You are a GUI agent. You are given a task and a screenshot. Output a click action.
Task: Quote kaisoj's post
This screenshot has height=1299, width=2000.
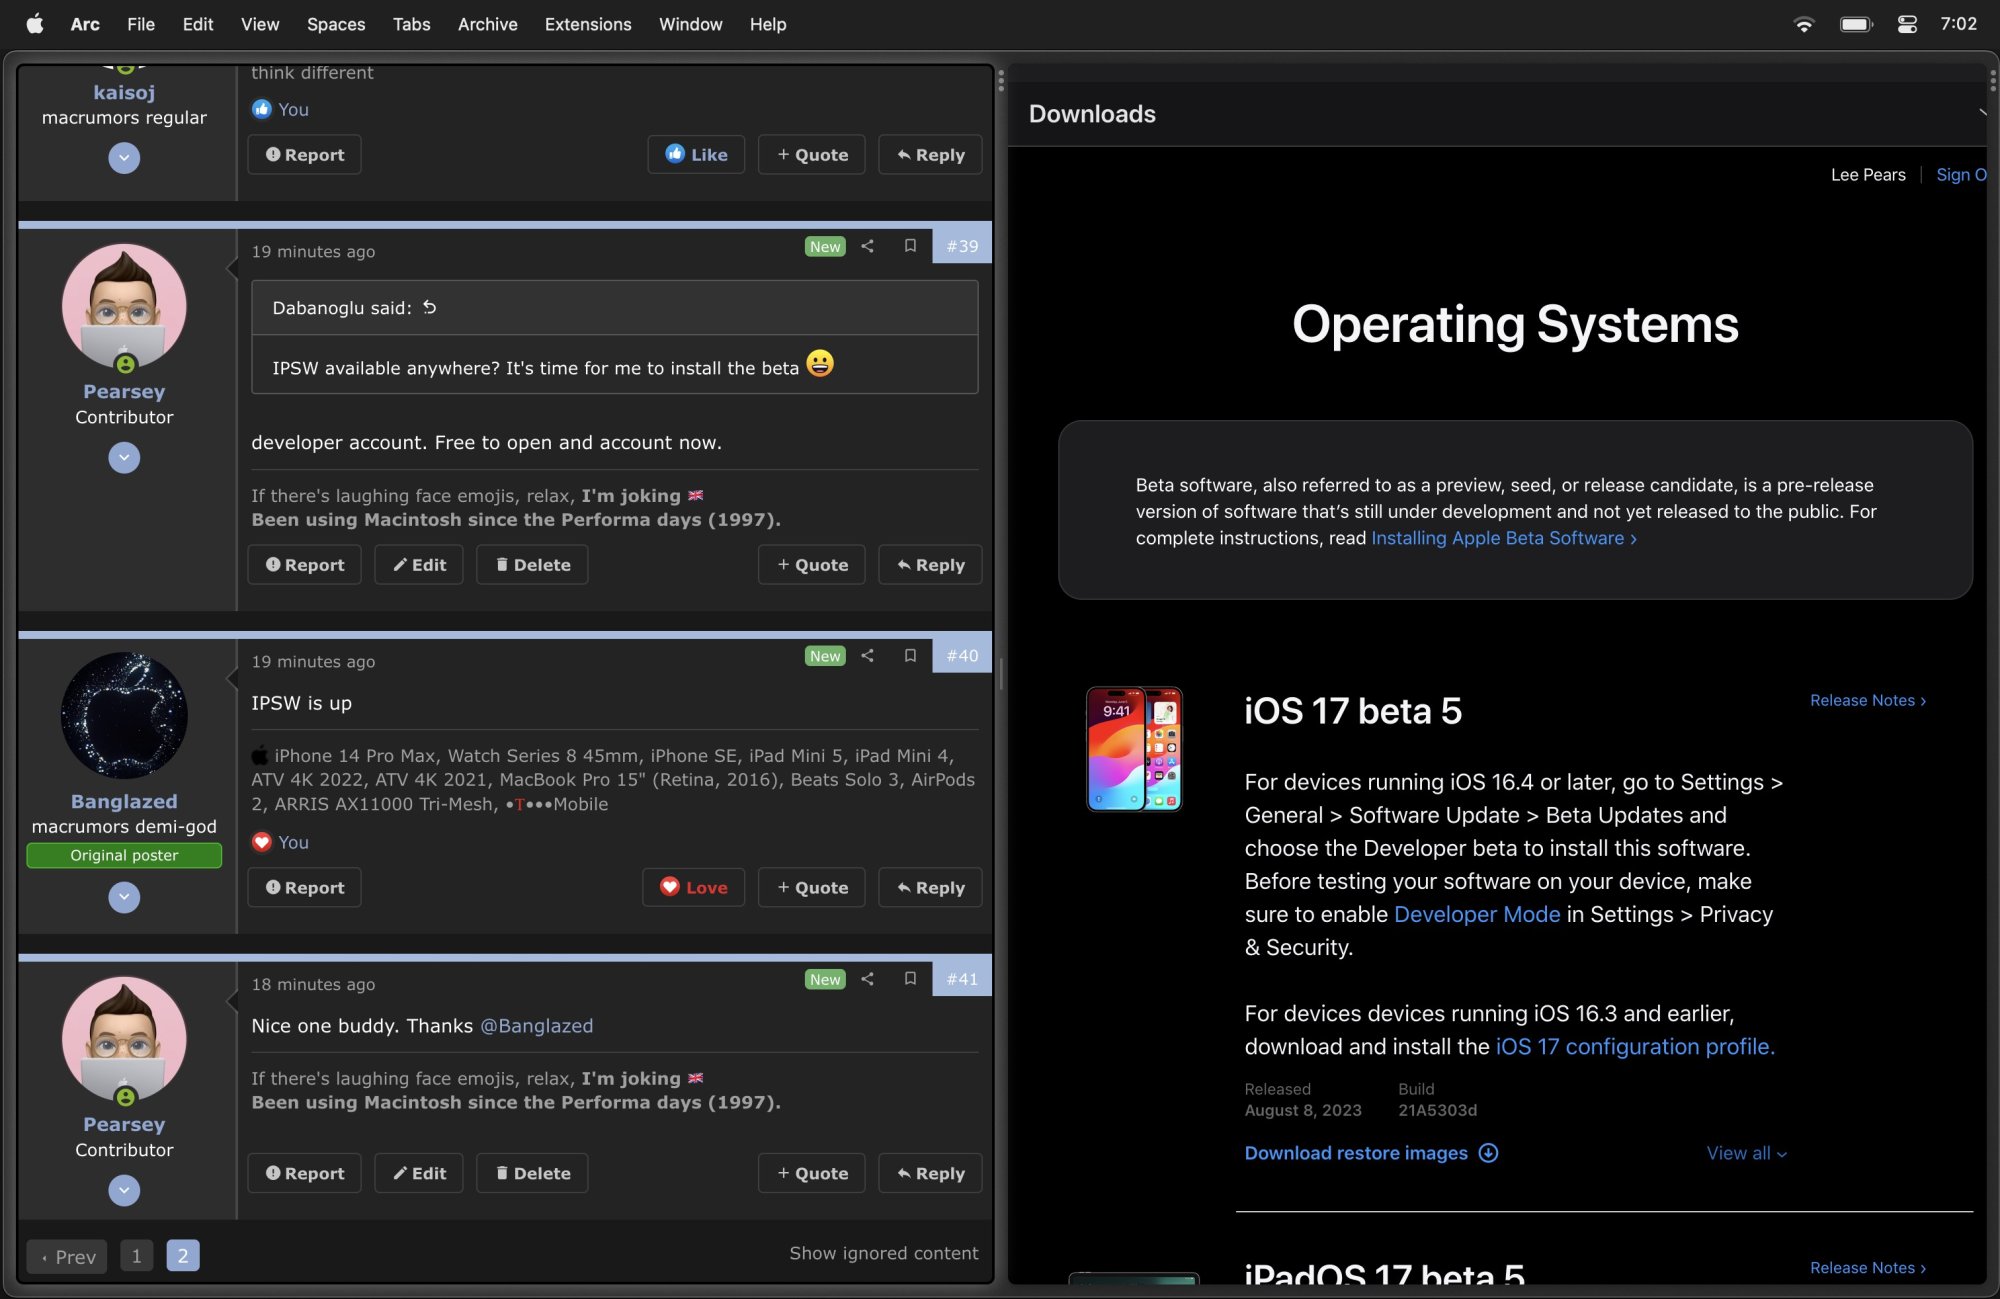tap(812, 155)
